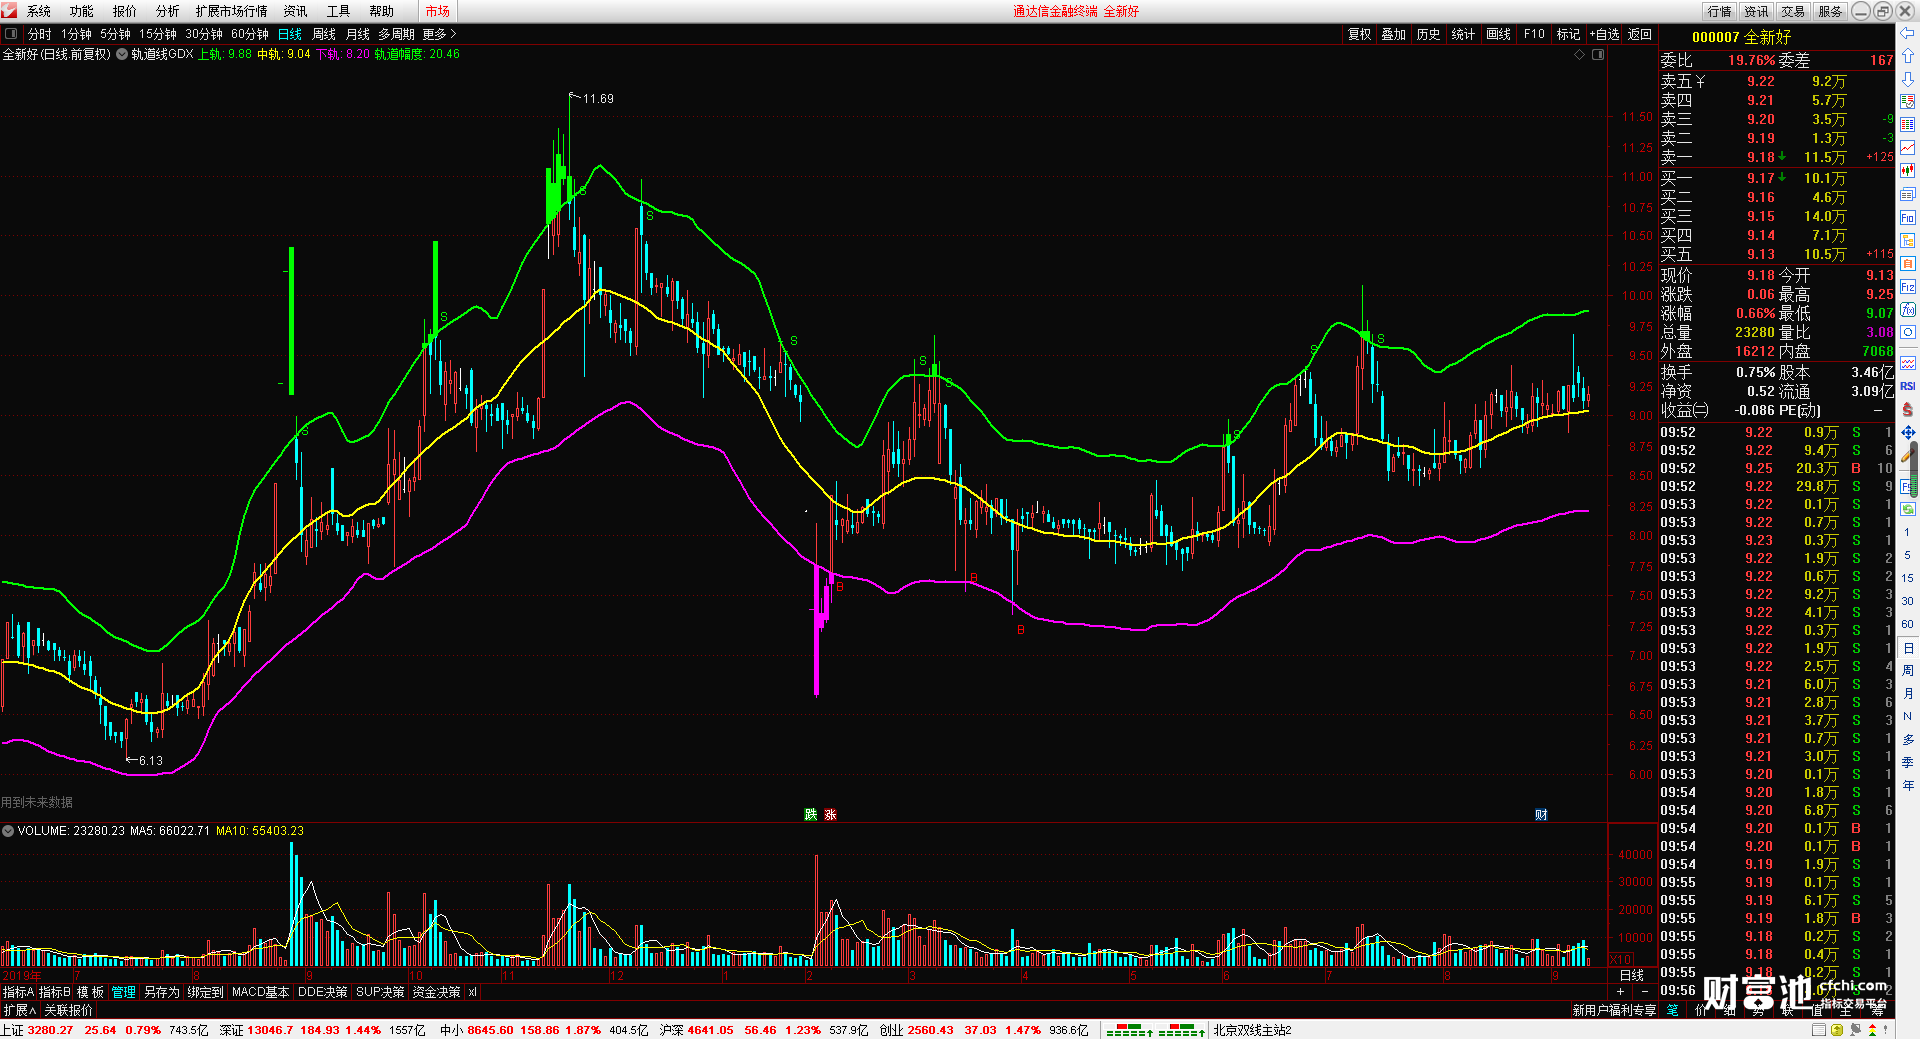Open the quote table grid icon in sidebar
The width and height of the screenshot is (1920, 1039).
1908,125
